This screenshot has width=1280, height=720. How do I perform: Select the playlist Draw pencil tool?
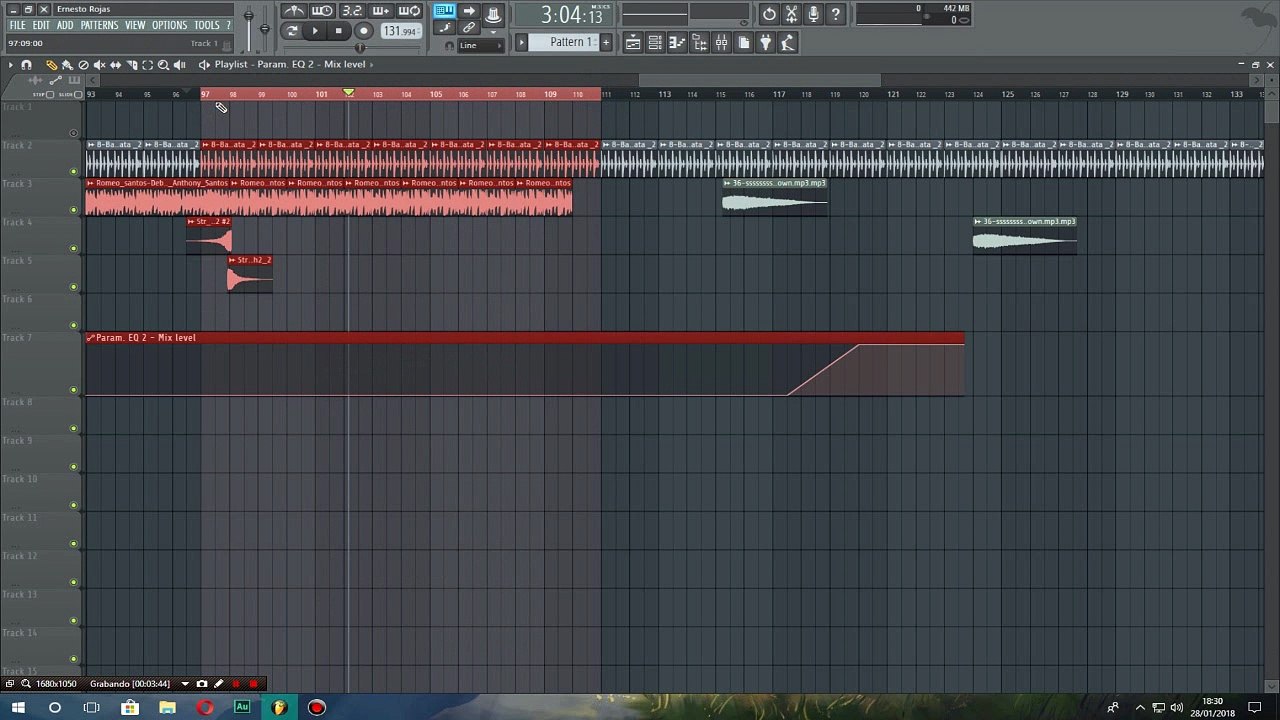(51, 64)
